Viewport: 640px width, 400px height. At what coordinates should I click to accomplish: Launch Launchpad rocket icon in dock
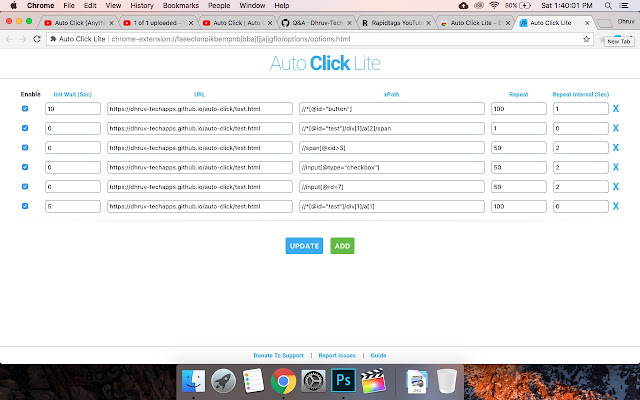click(x=223, y=381)
